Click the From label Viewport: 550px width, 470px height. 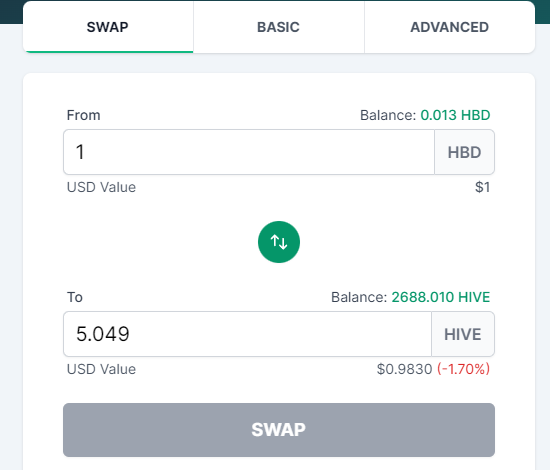(83, 115)
